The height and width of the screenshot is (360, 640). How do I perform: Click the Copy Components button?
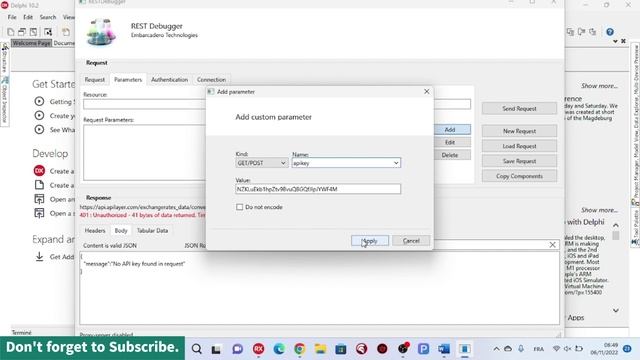[x=519, y=176]
